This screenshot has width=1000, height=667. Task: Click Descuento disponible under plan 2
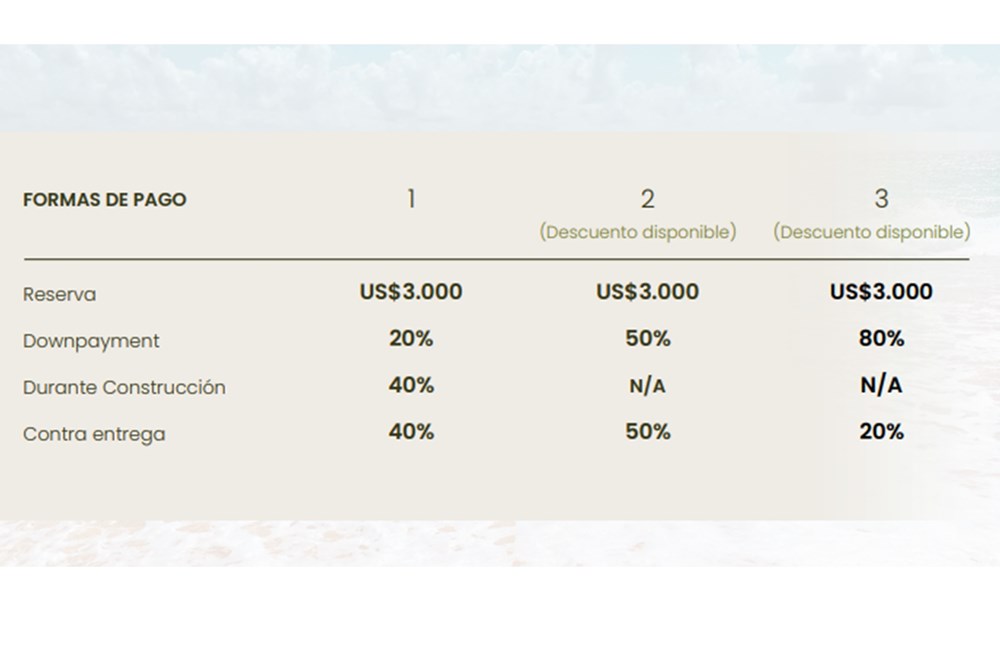point(638,232)
